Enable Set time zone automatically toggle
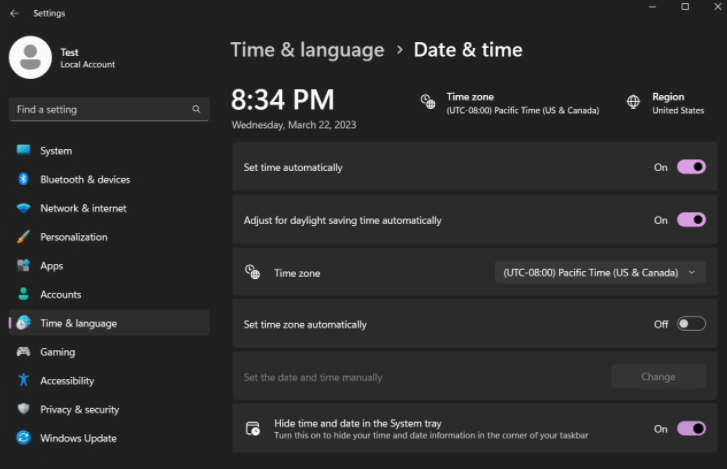 pyautogui.click(x=691, y=324)
